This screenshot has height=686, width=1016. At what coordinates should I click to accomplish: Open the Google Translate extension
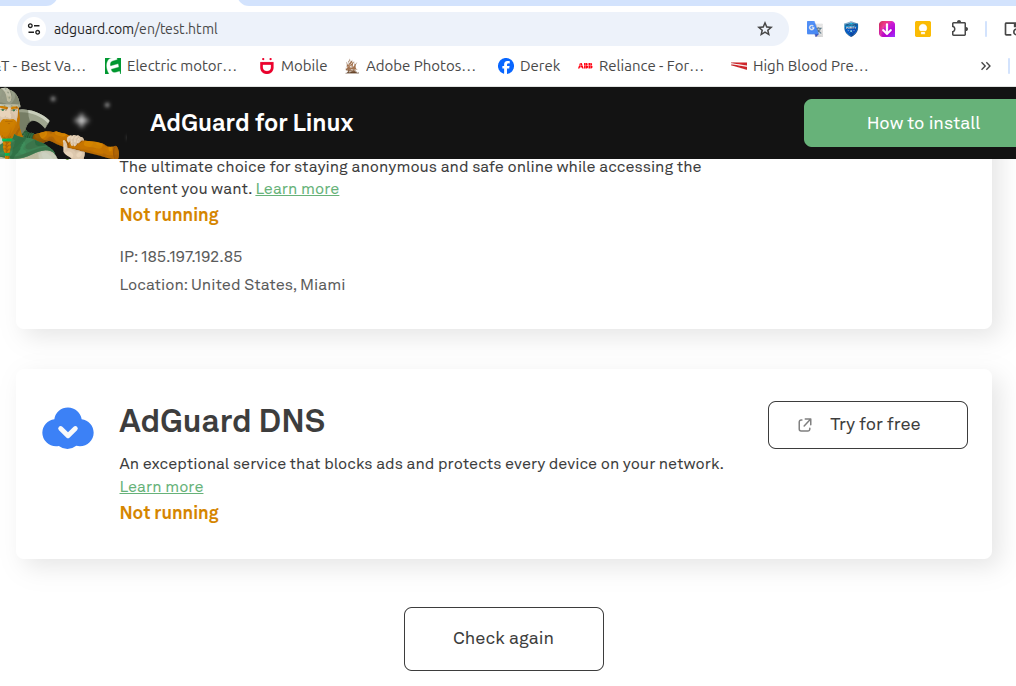[815, 29]
